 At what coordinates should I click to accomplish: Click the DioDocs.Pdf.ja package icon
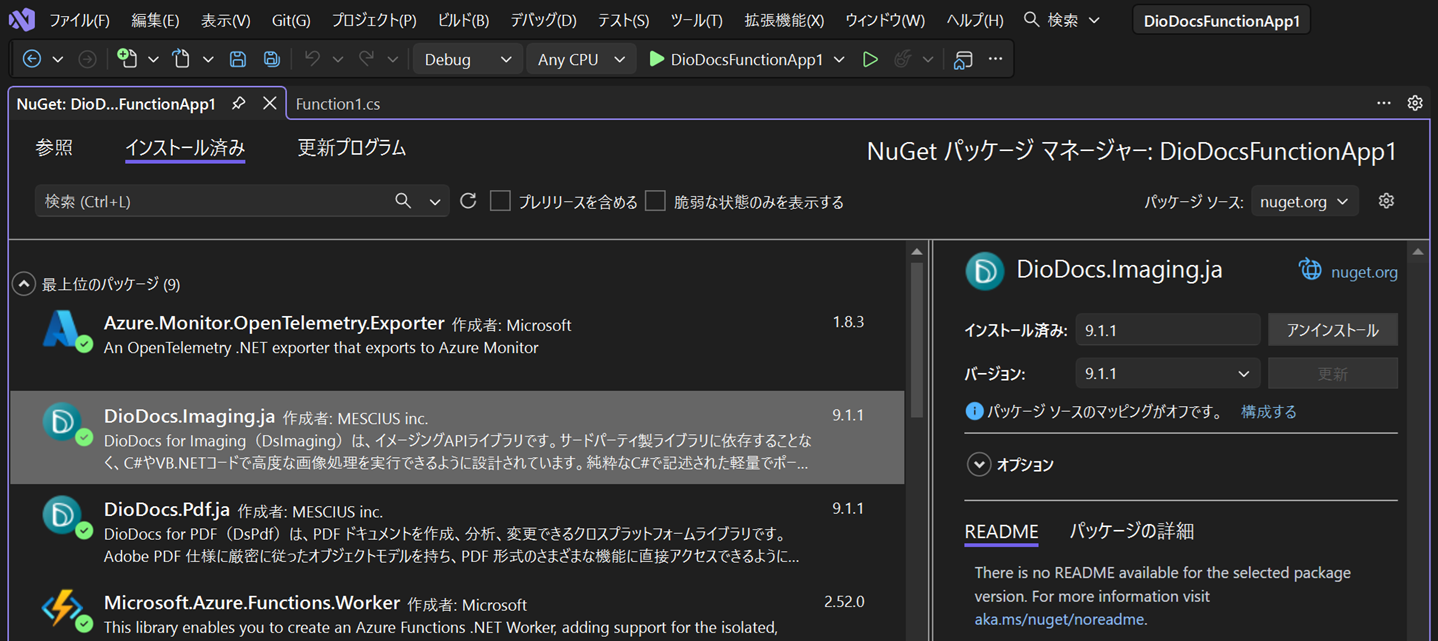point(65,517)
